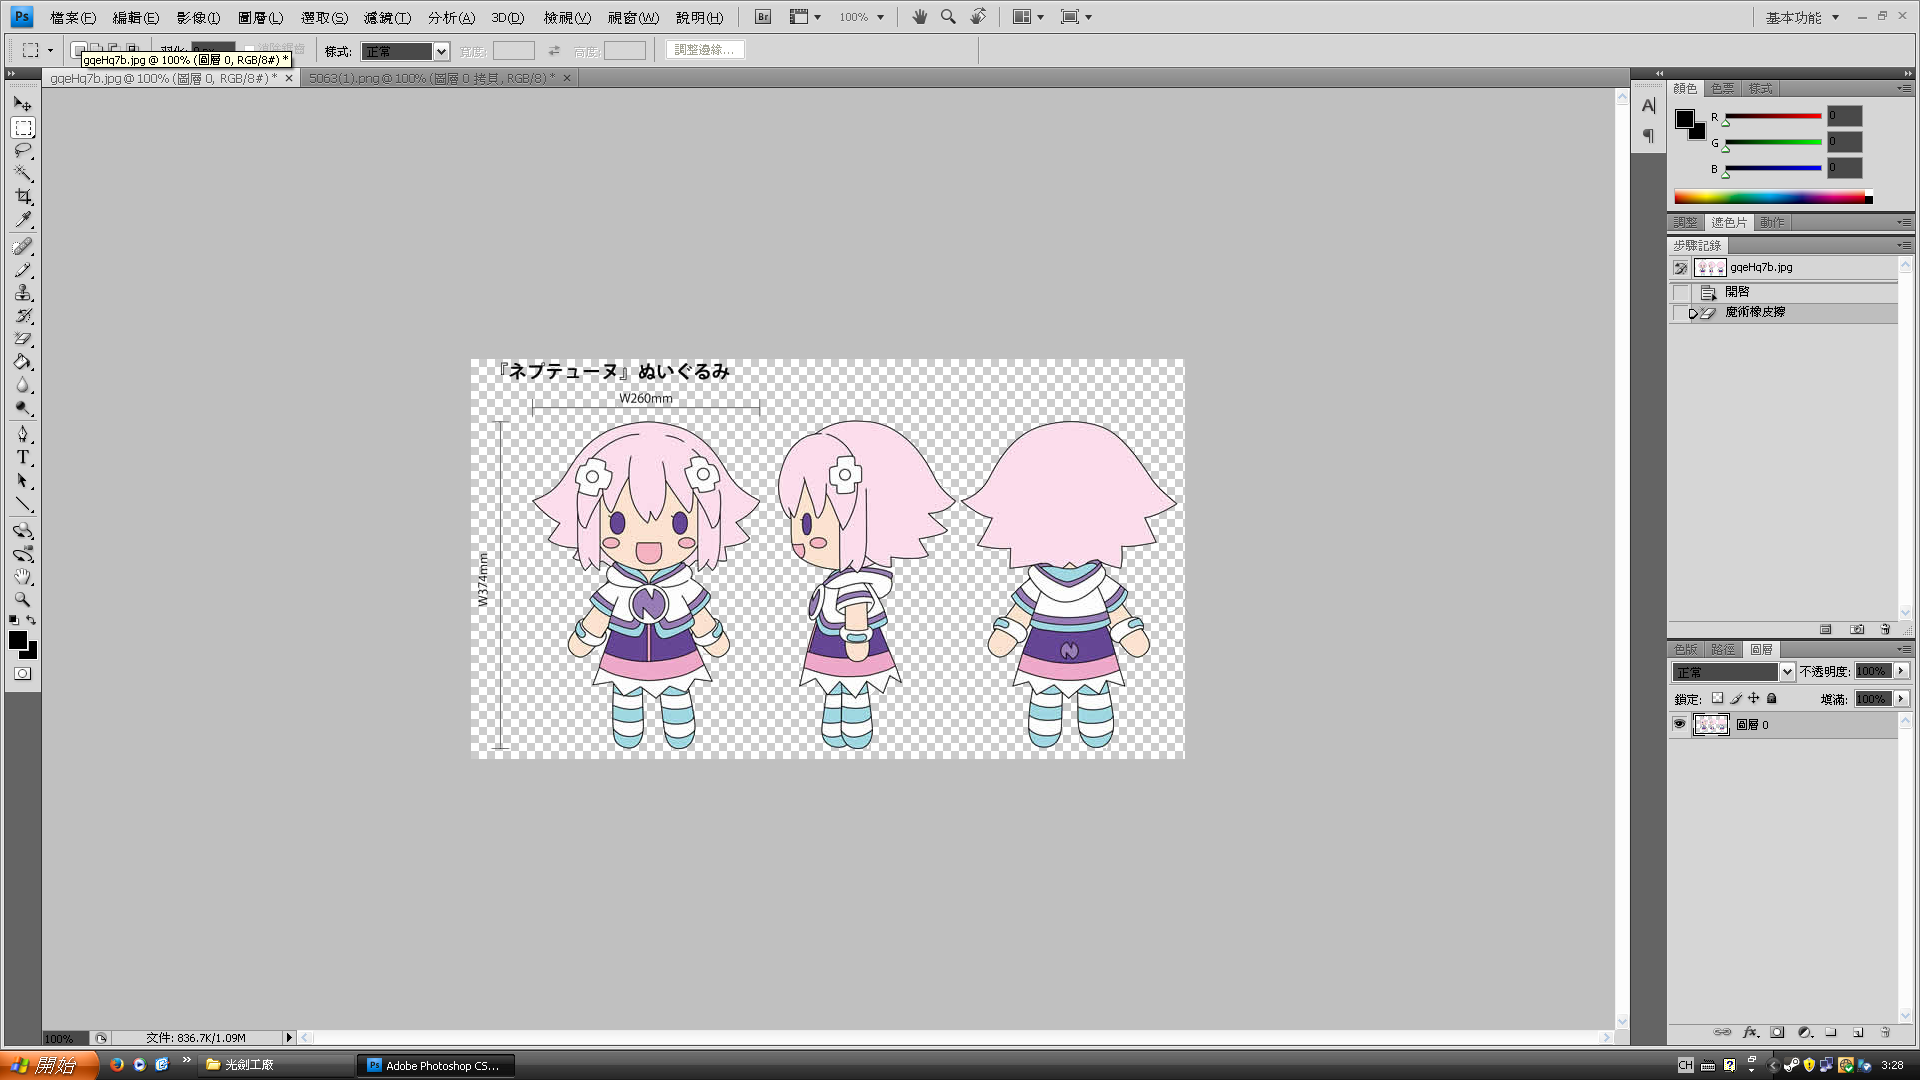Switch to the 5063(1).png document tab
1920x1080 pixels.
tap(432, 78)
